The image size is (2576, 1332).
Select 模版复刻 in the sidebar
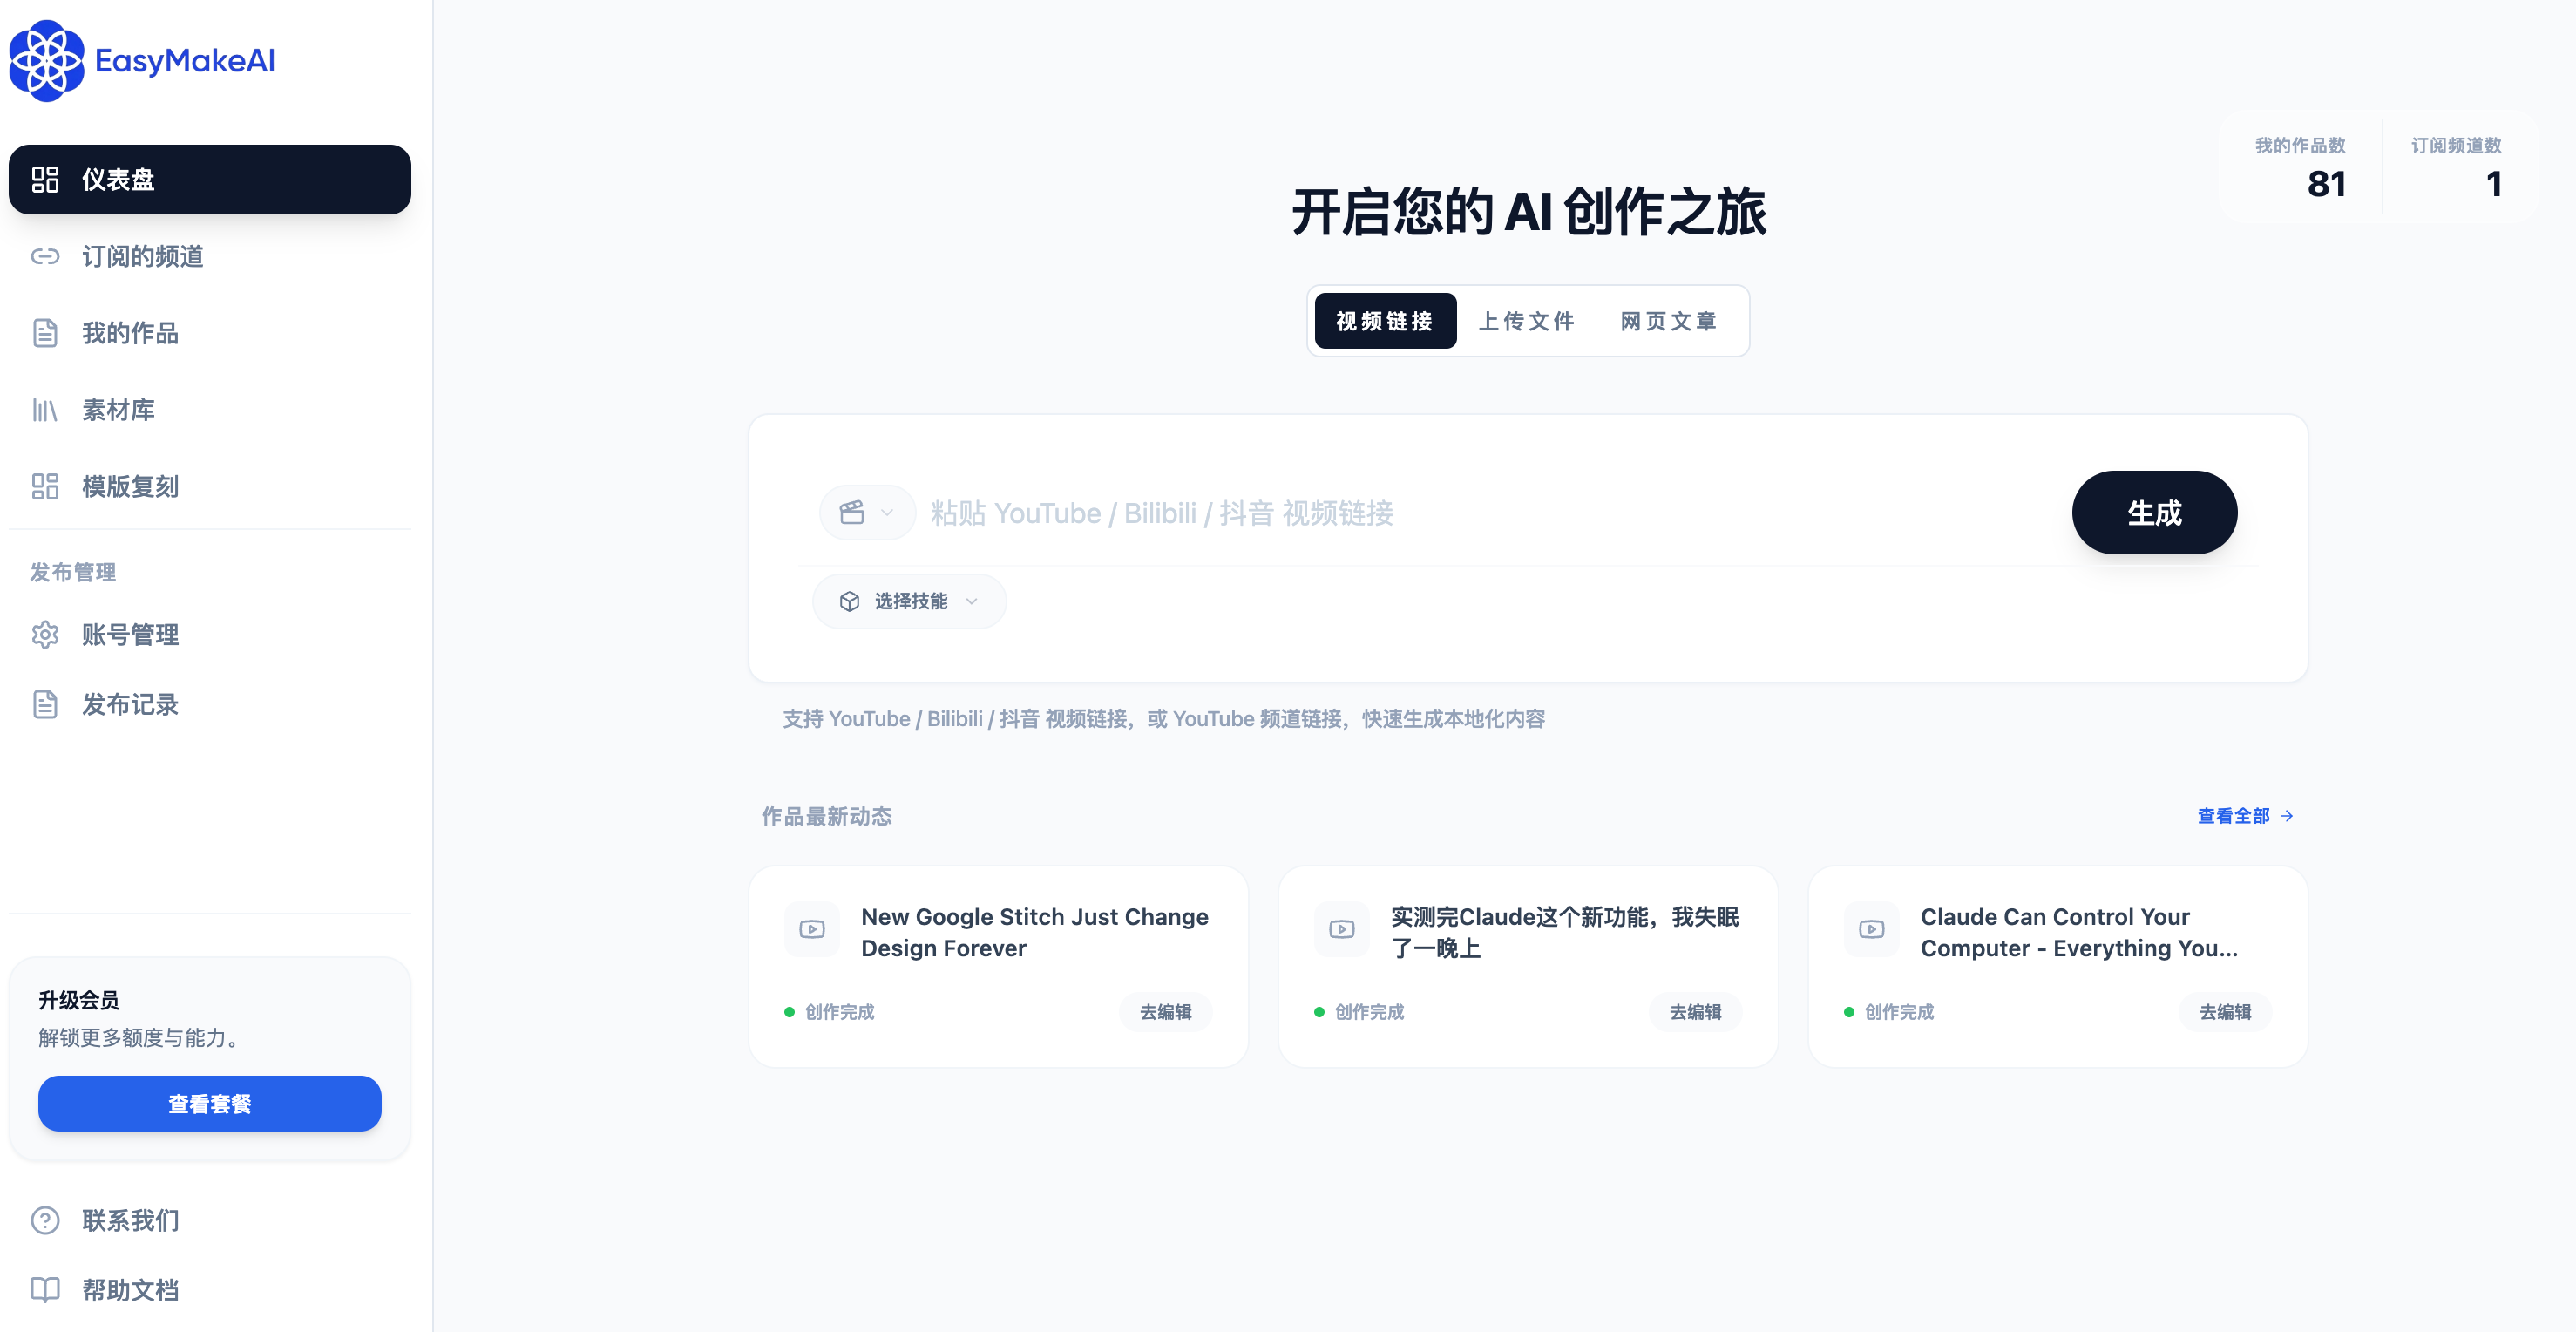[x=131, y=486]
